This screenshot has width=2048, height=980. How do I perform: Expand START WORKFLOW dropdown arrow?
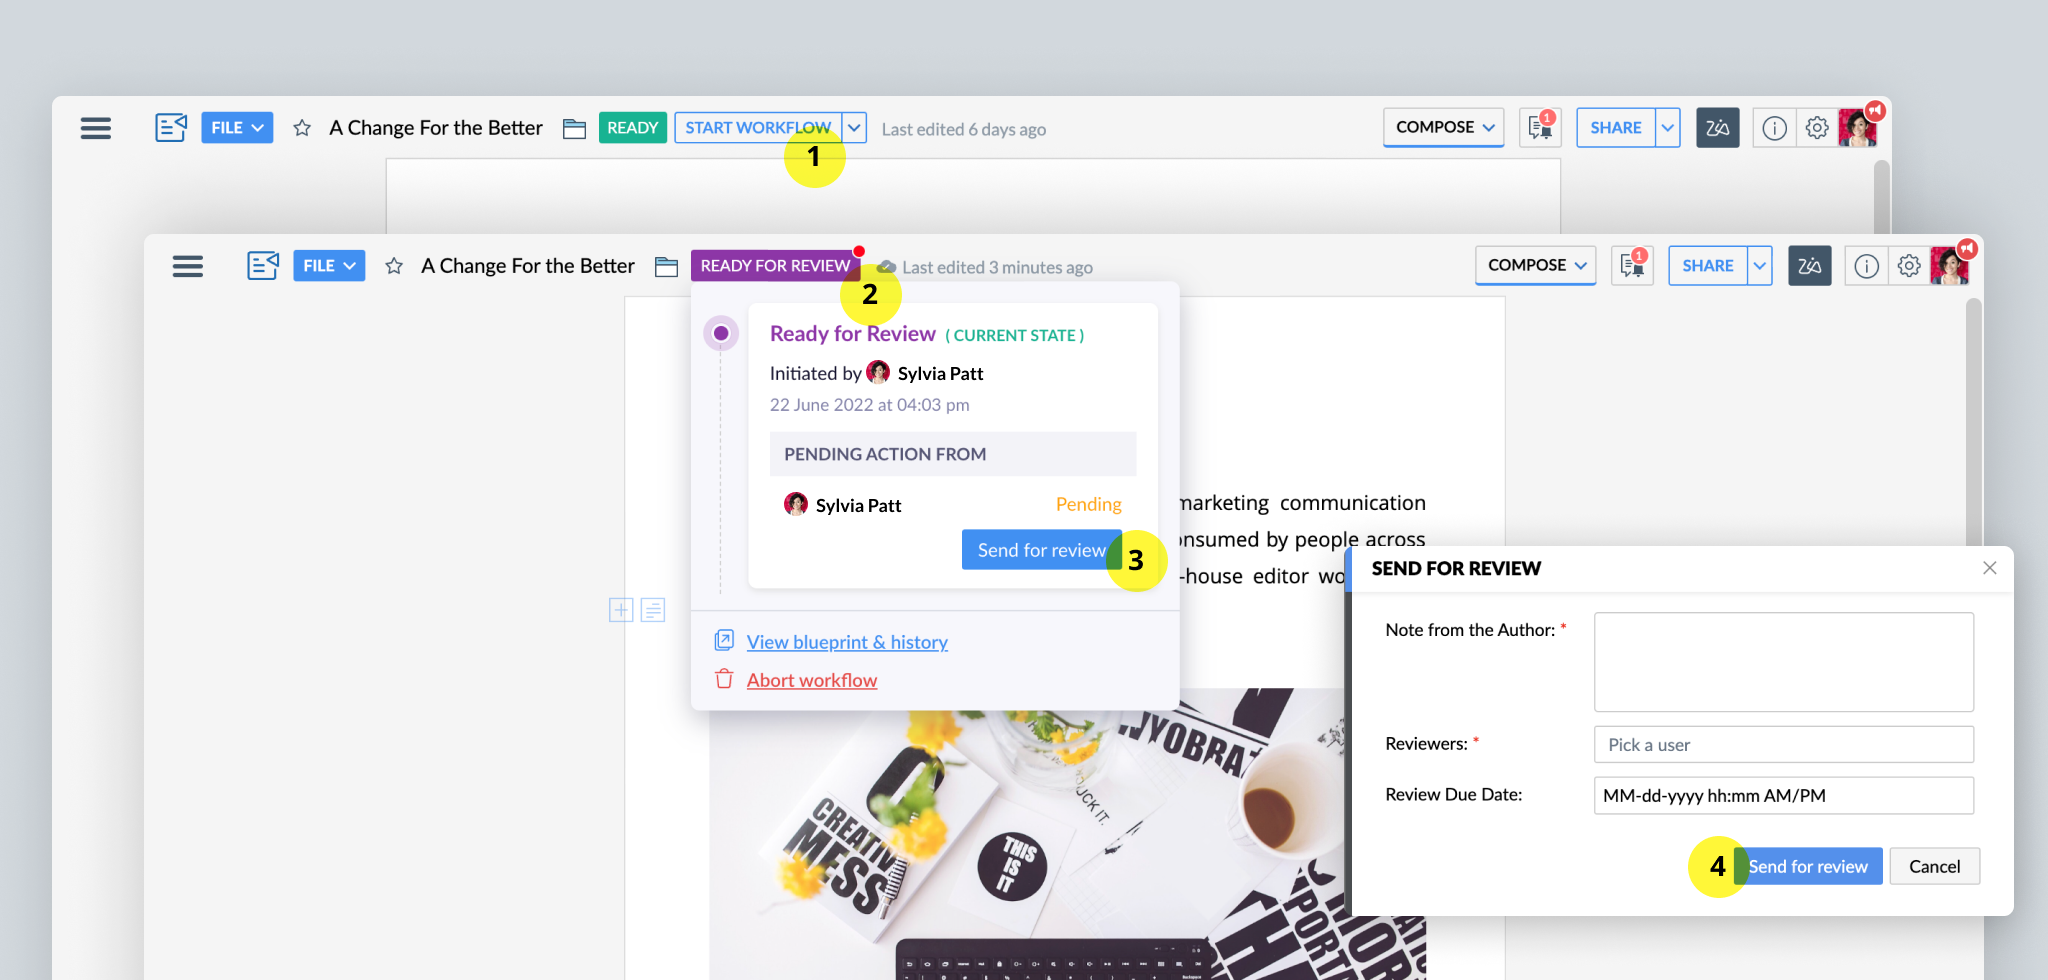pyautogui.click(x=854, y=128)
